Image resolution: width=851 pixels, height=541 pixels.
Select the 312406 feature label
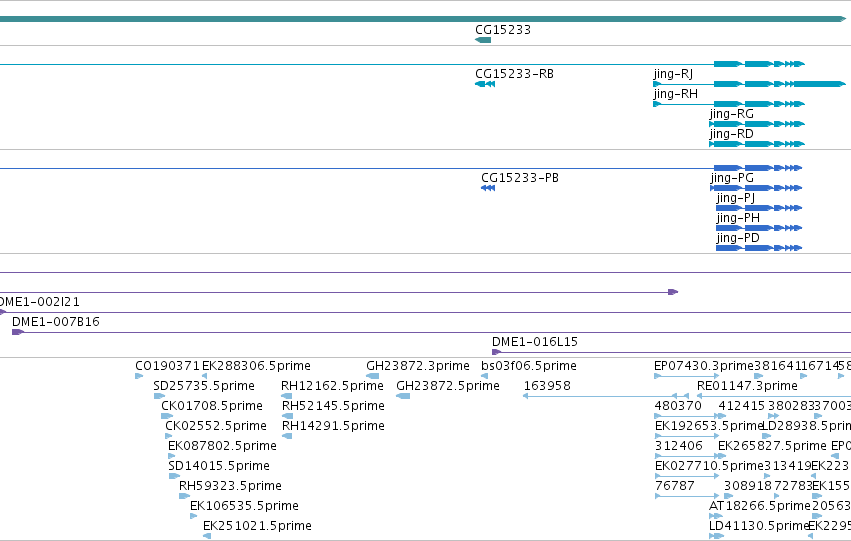(x=678, y=446)
